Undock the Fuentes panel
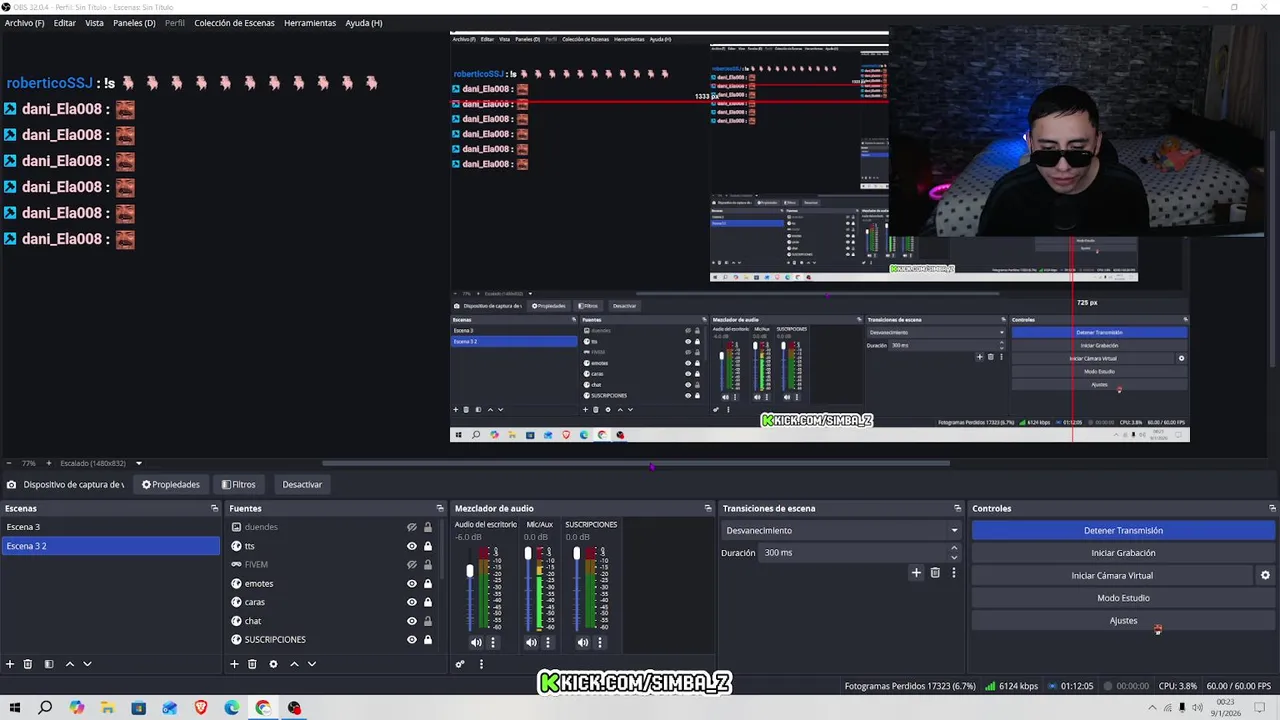The width and height of the screenshot is (1280, 720). [x=439, y=508]
